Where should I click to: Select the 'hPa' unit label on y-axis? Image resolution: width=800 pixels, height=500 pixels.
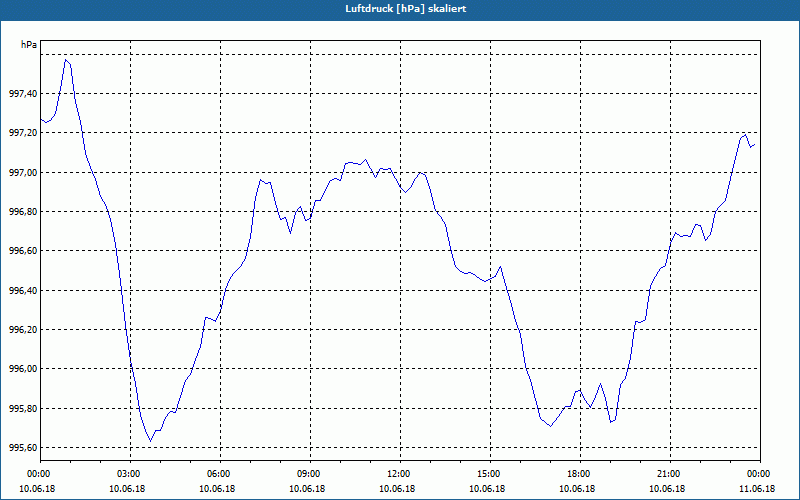(29, 45)
